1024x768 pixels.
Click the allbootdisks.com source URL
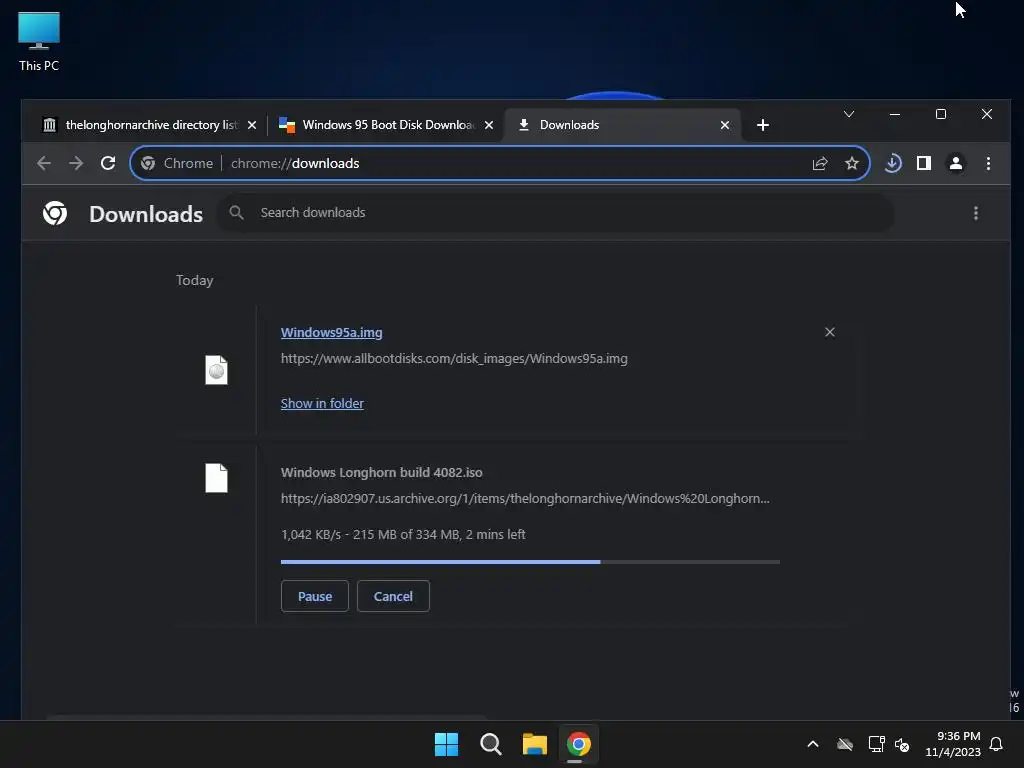click(454, 359)
